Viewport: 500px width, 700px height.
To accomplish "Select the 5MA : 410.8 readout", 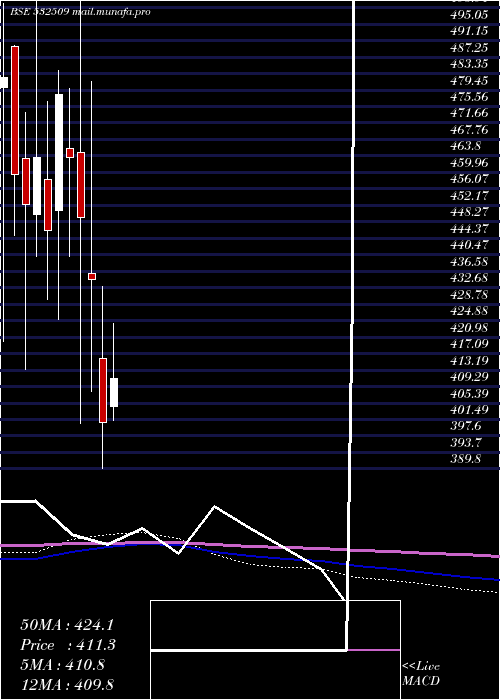I will pyautogui.click(x=62, y=665).
